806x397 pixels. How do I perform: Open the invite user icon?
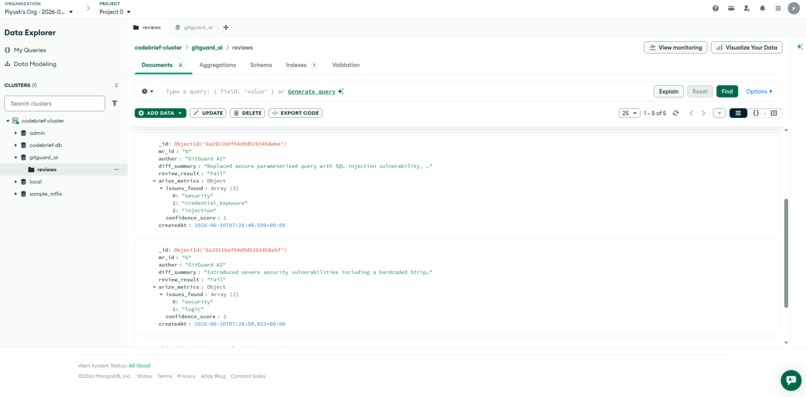746,8
